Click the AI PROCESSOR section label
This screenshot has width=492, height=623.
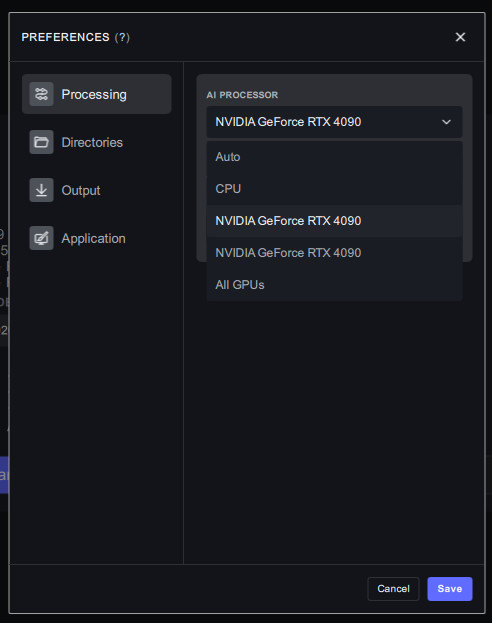coord(242,95)
